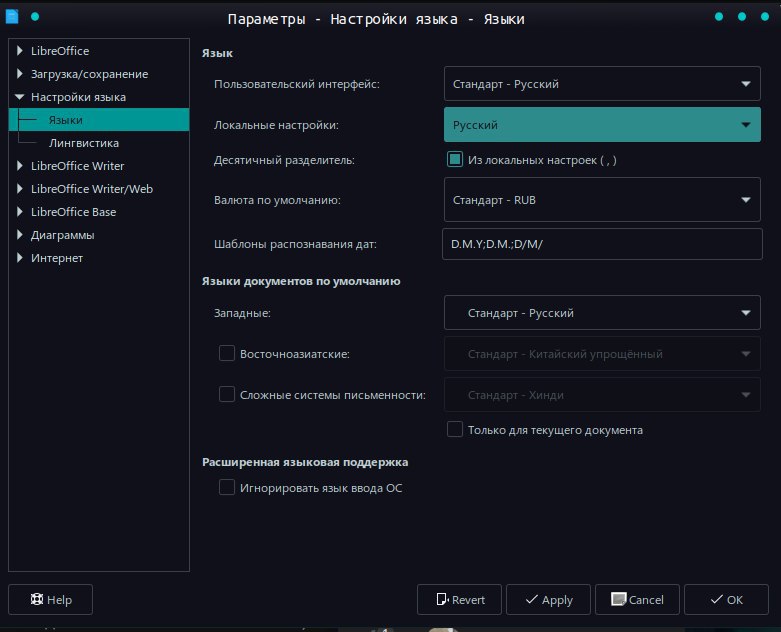
Task: Expand the LibreOffice Base tree node
Action: [19, 212]
